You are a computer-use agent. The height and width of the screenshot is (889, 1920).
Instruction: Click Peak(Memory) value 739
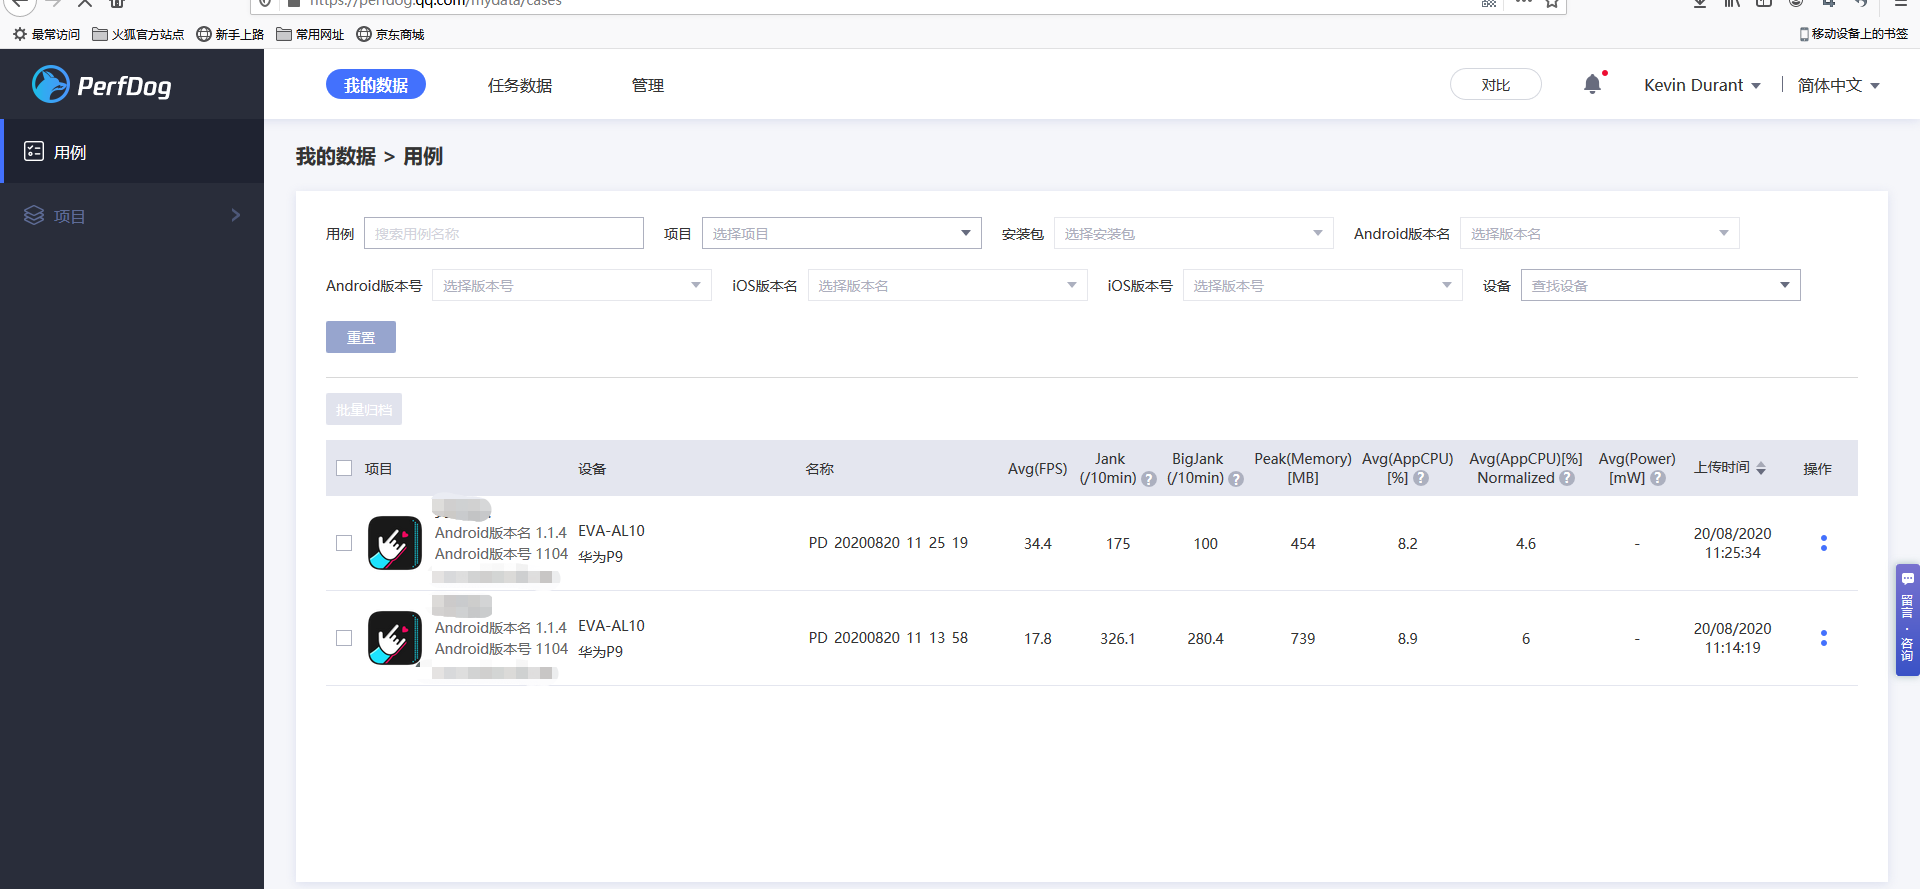click(1303, 639)
